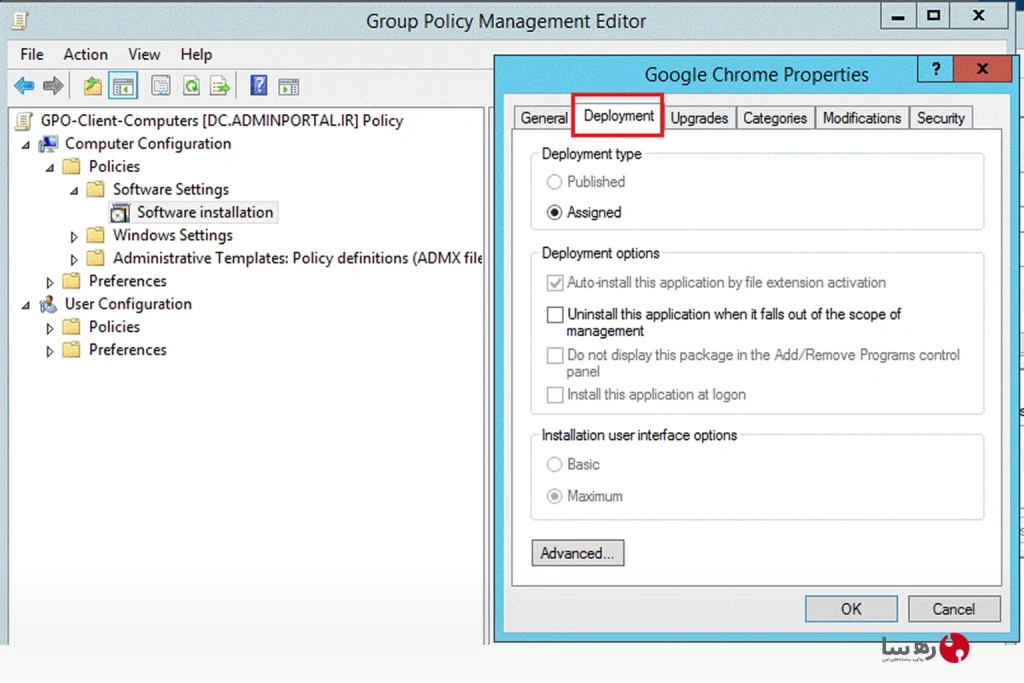Viewport: 1024px width, 683px height.
Task: Open the View menu
Action: pyautogui.click(x=144, y=54)
